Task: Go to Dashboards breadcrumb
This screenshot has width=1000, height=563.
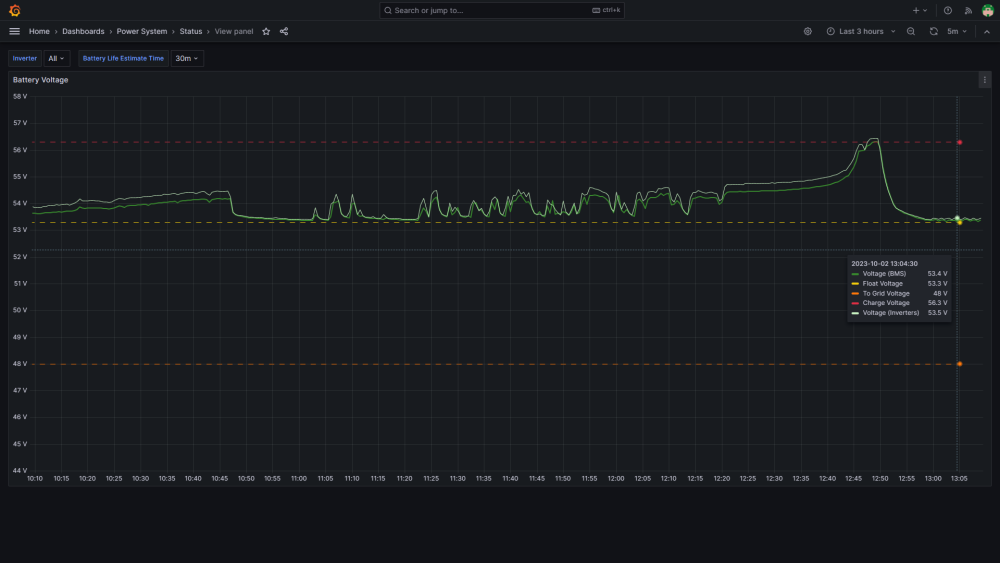Action: coord(83,31)
